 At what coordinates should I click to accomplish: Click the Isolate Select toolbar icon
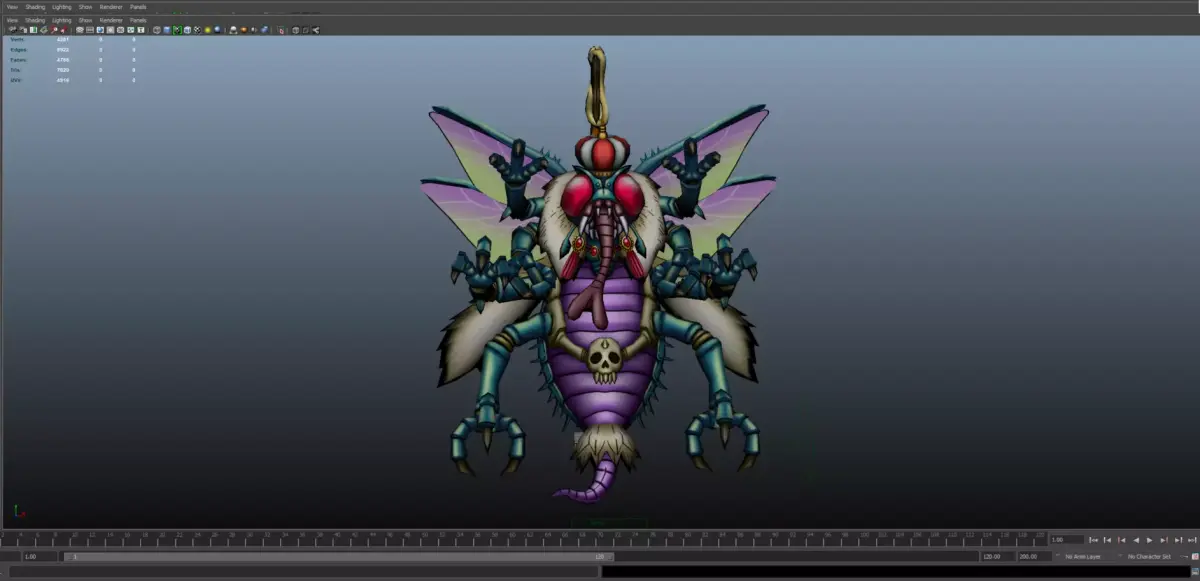281,30
